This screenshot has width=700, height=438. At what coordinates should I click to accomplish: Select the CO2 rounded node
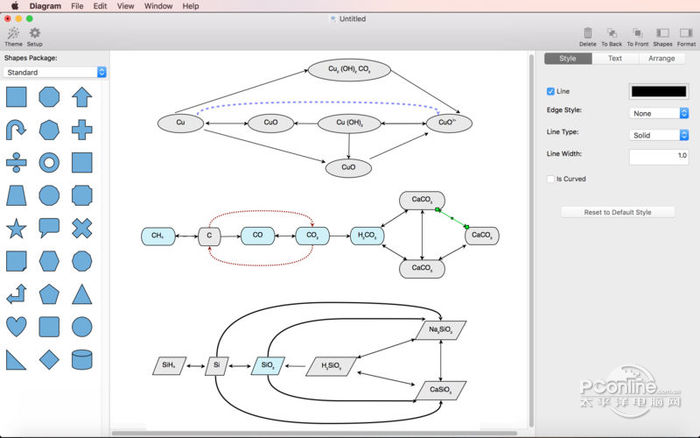pos(312,236)
